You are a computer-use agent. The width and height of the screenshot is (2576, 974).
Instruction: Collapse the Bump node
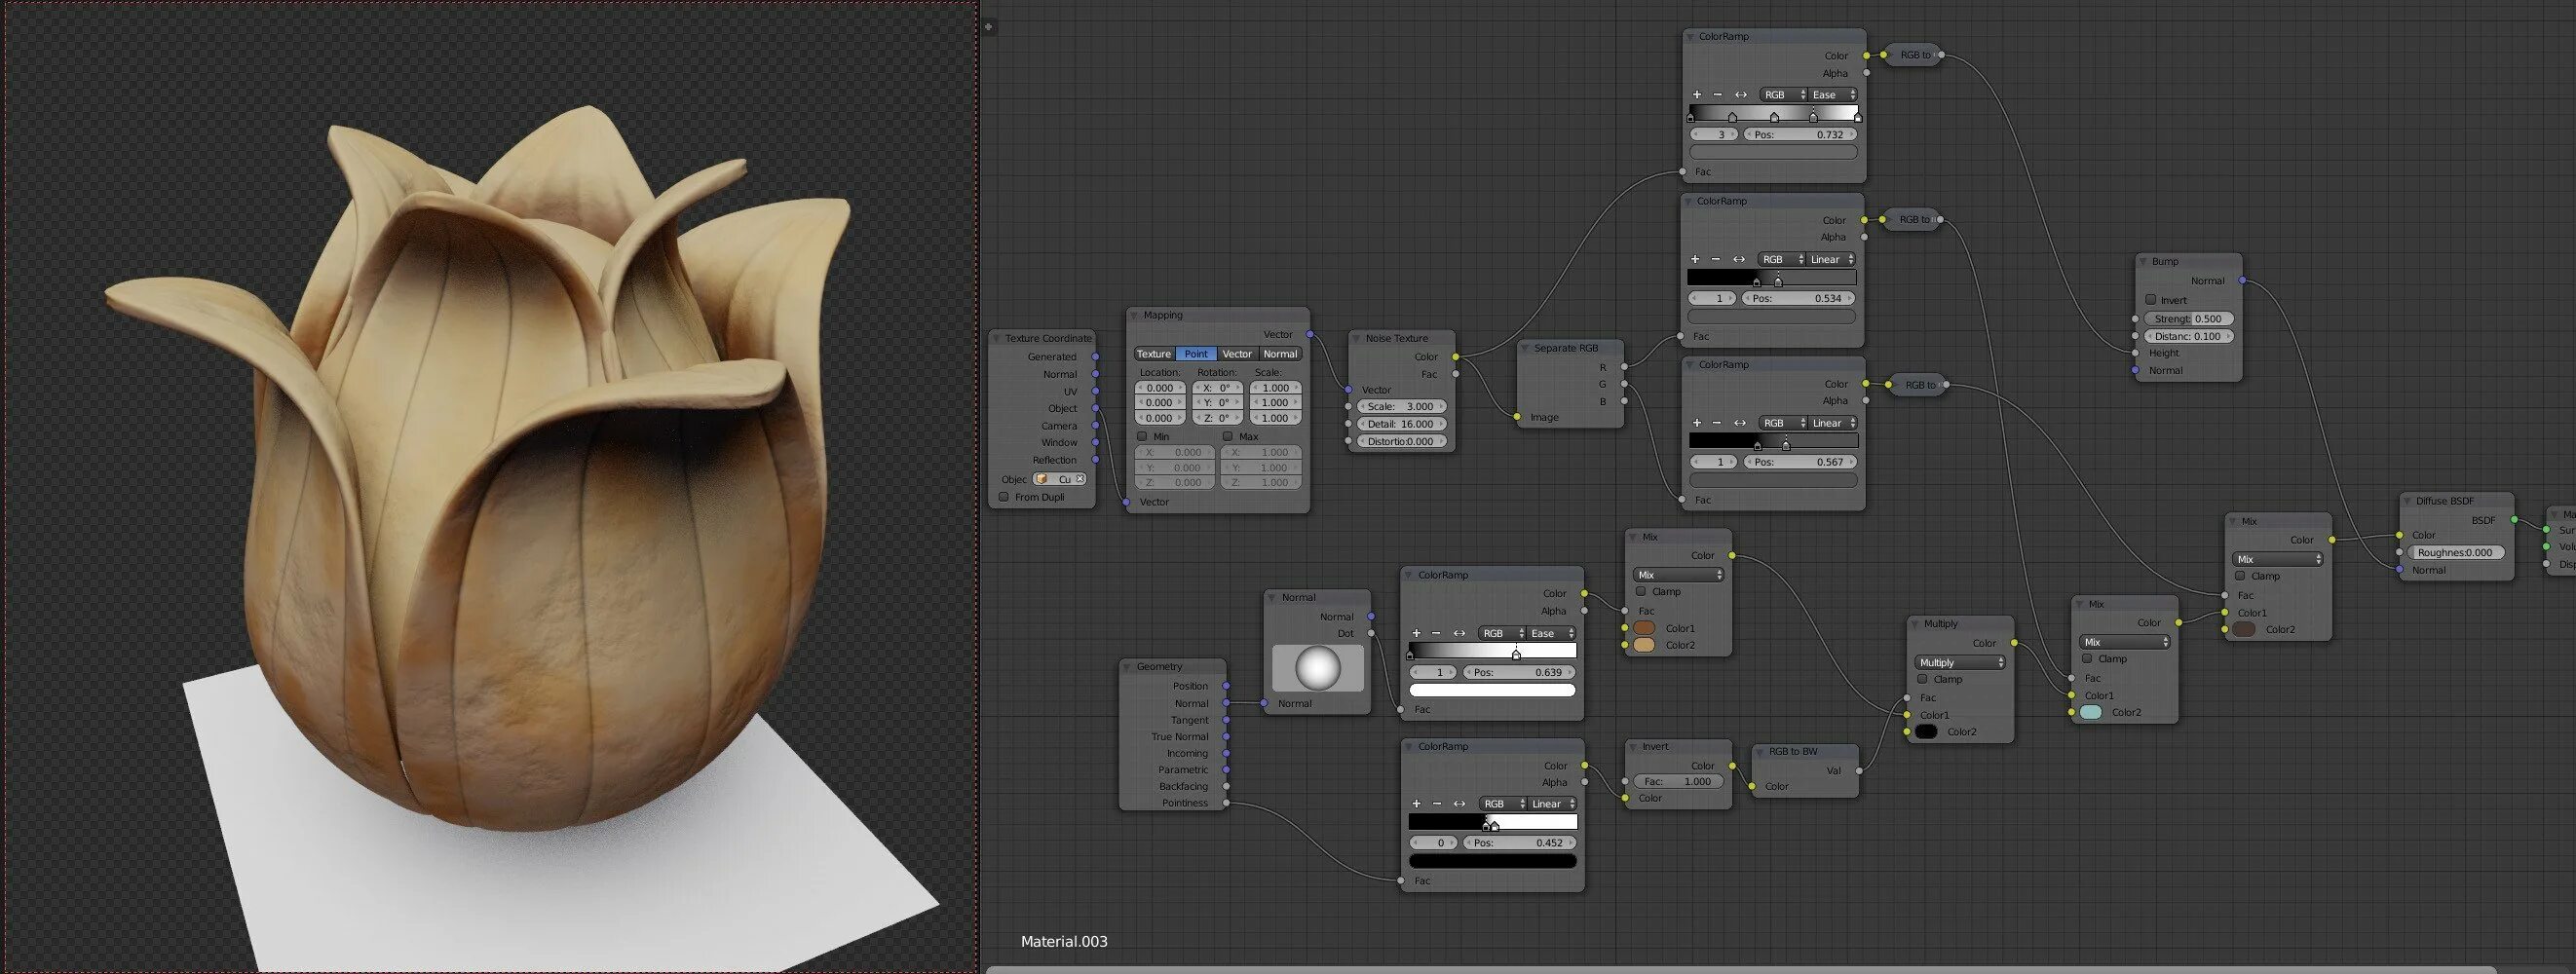pos(2143,262)
